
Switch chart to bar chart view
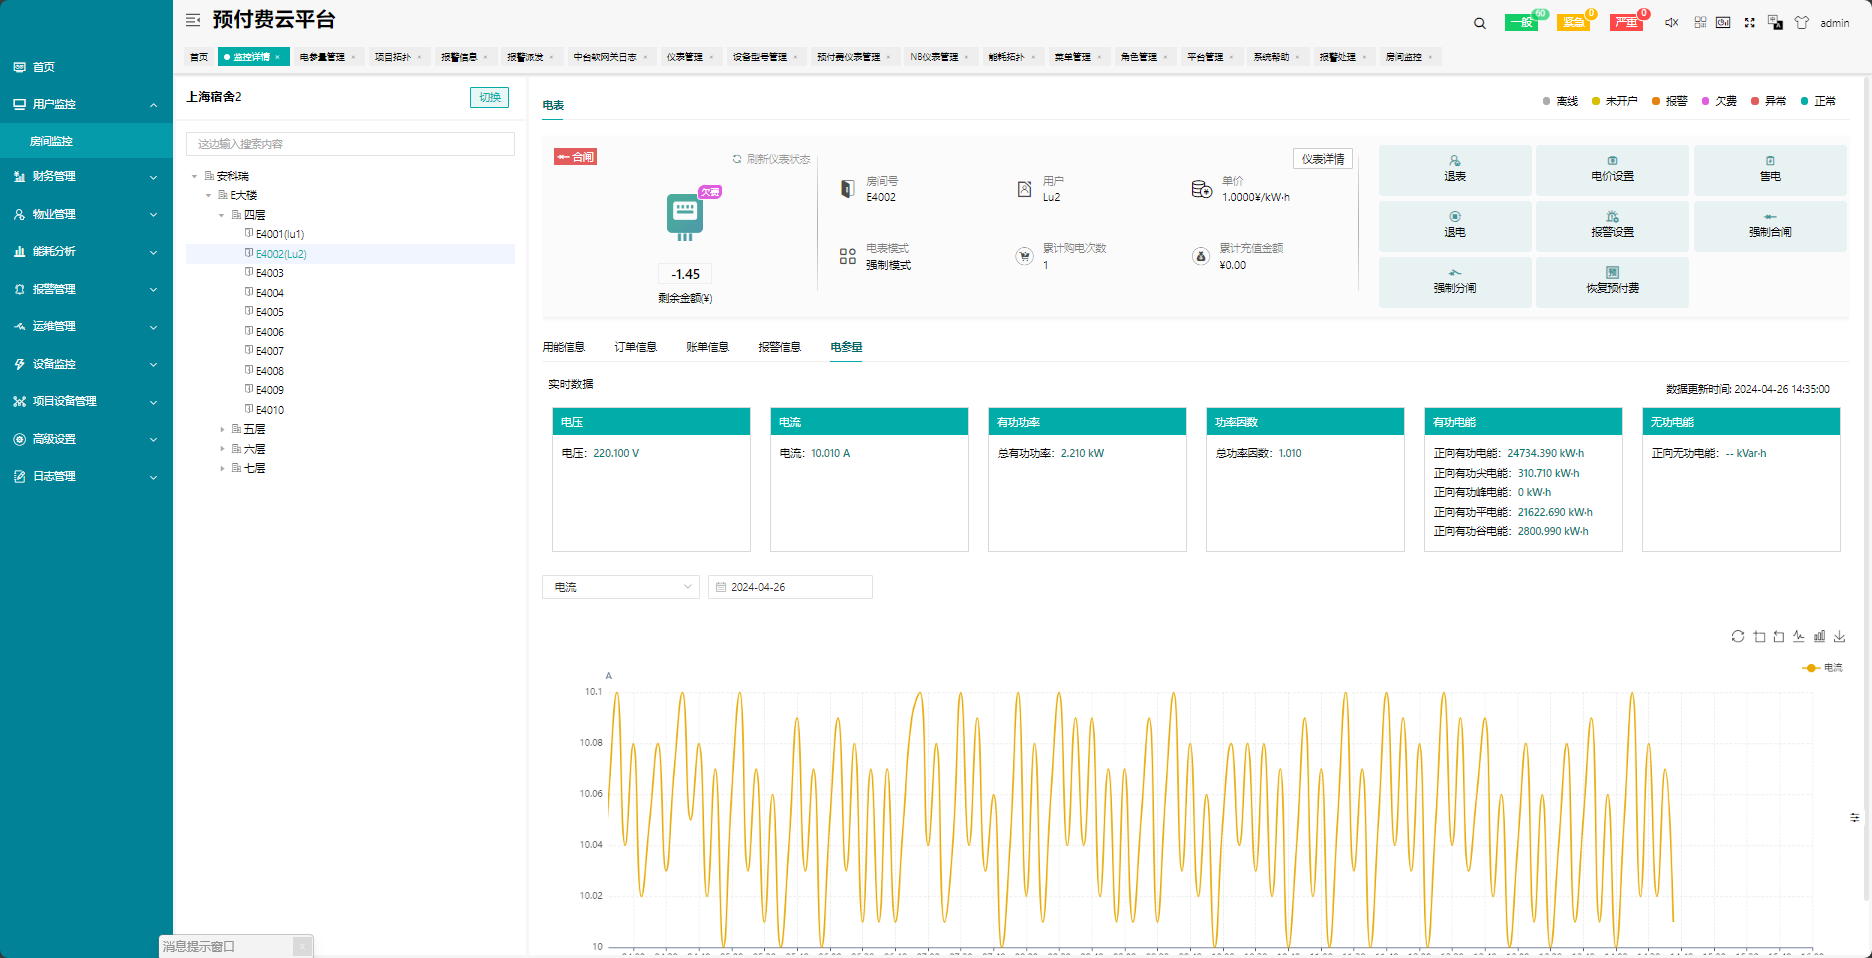(1819, 637)
